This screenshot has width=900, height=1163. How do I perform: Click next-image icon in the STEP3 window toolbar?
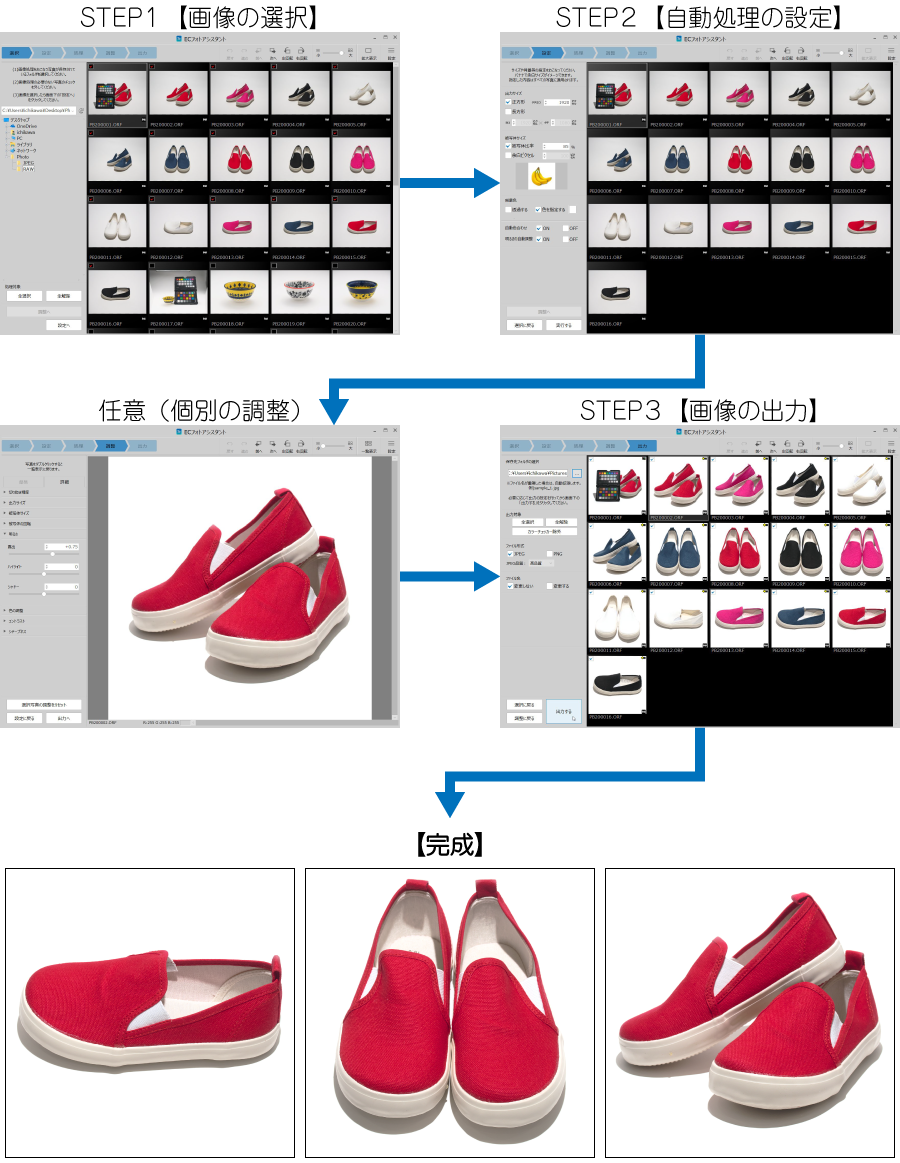click(772, 444)
